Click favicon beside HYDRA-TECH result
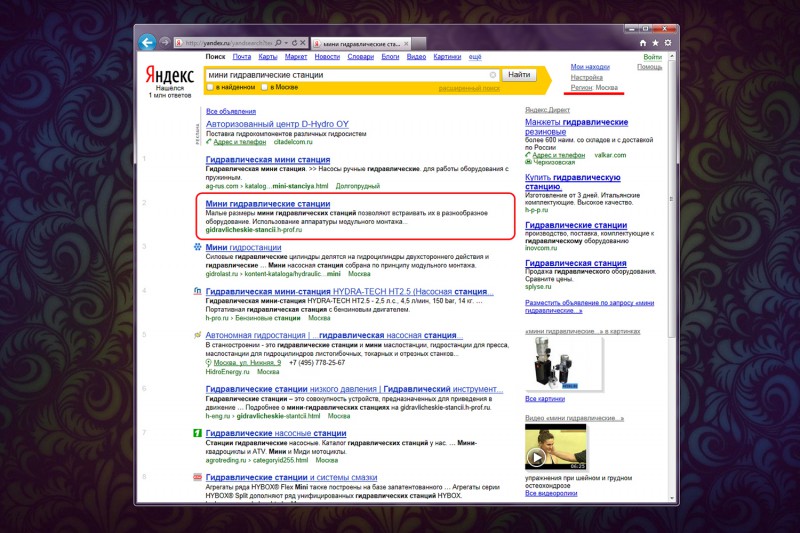 pyautogui.click(x=197, y=291)
